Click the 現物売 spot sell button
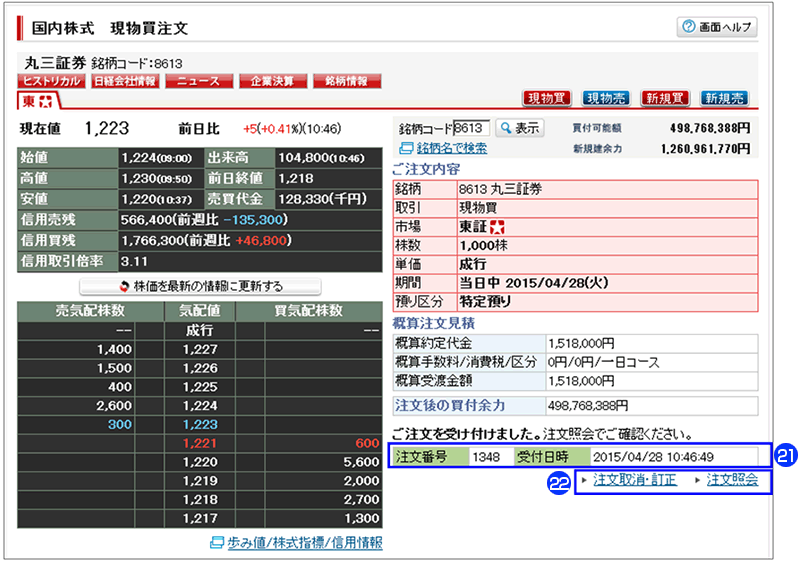Screen dimensions: 800x563 606,98
